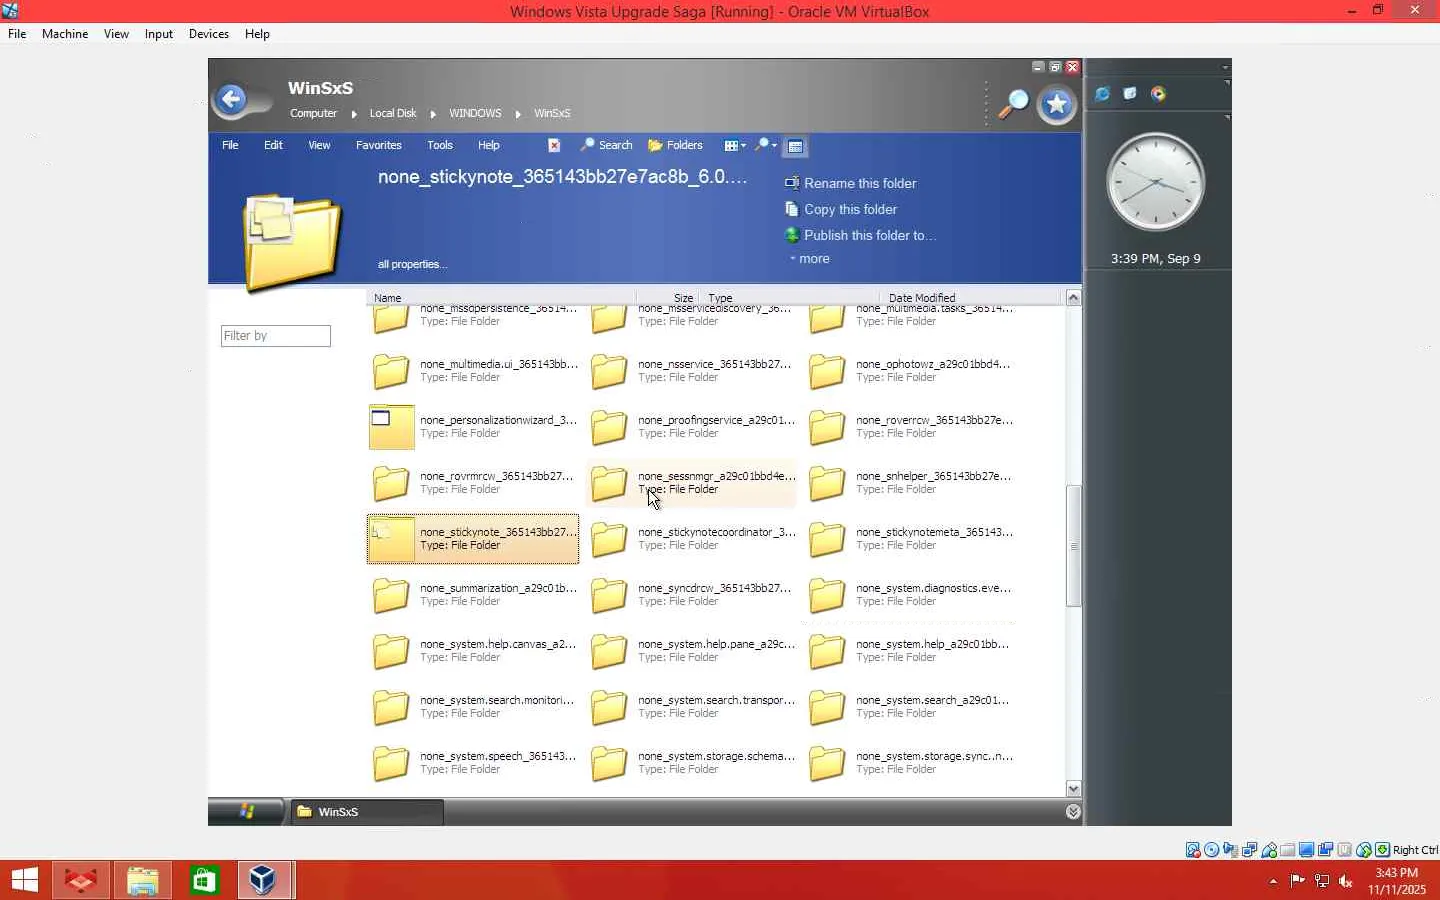Open the Windows Start button on host taskbar
Screen dimensions: 1440x900
coord(24,880)
